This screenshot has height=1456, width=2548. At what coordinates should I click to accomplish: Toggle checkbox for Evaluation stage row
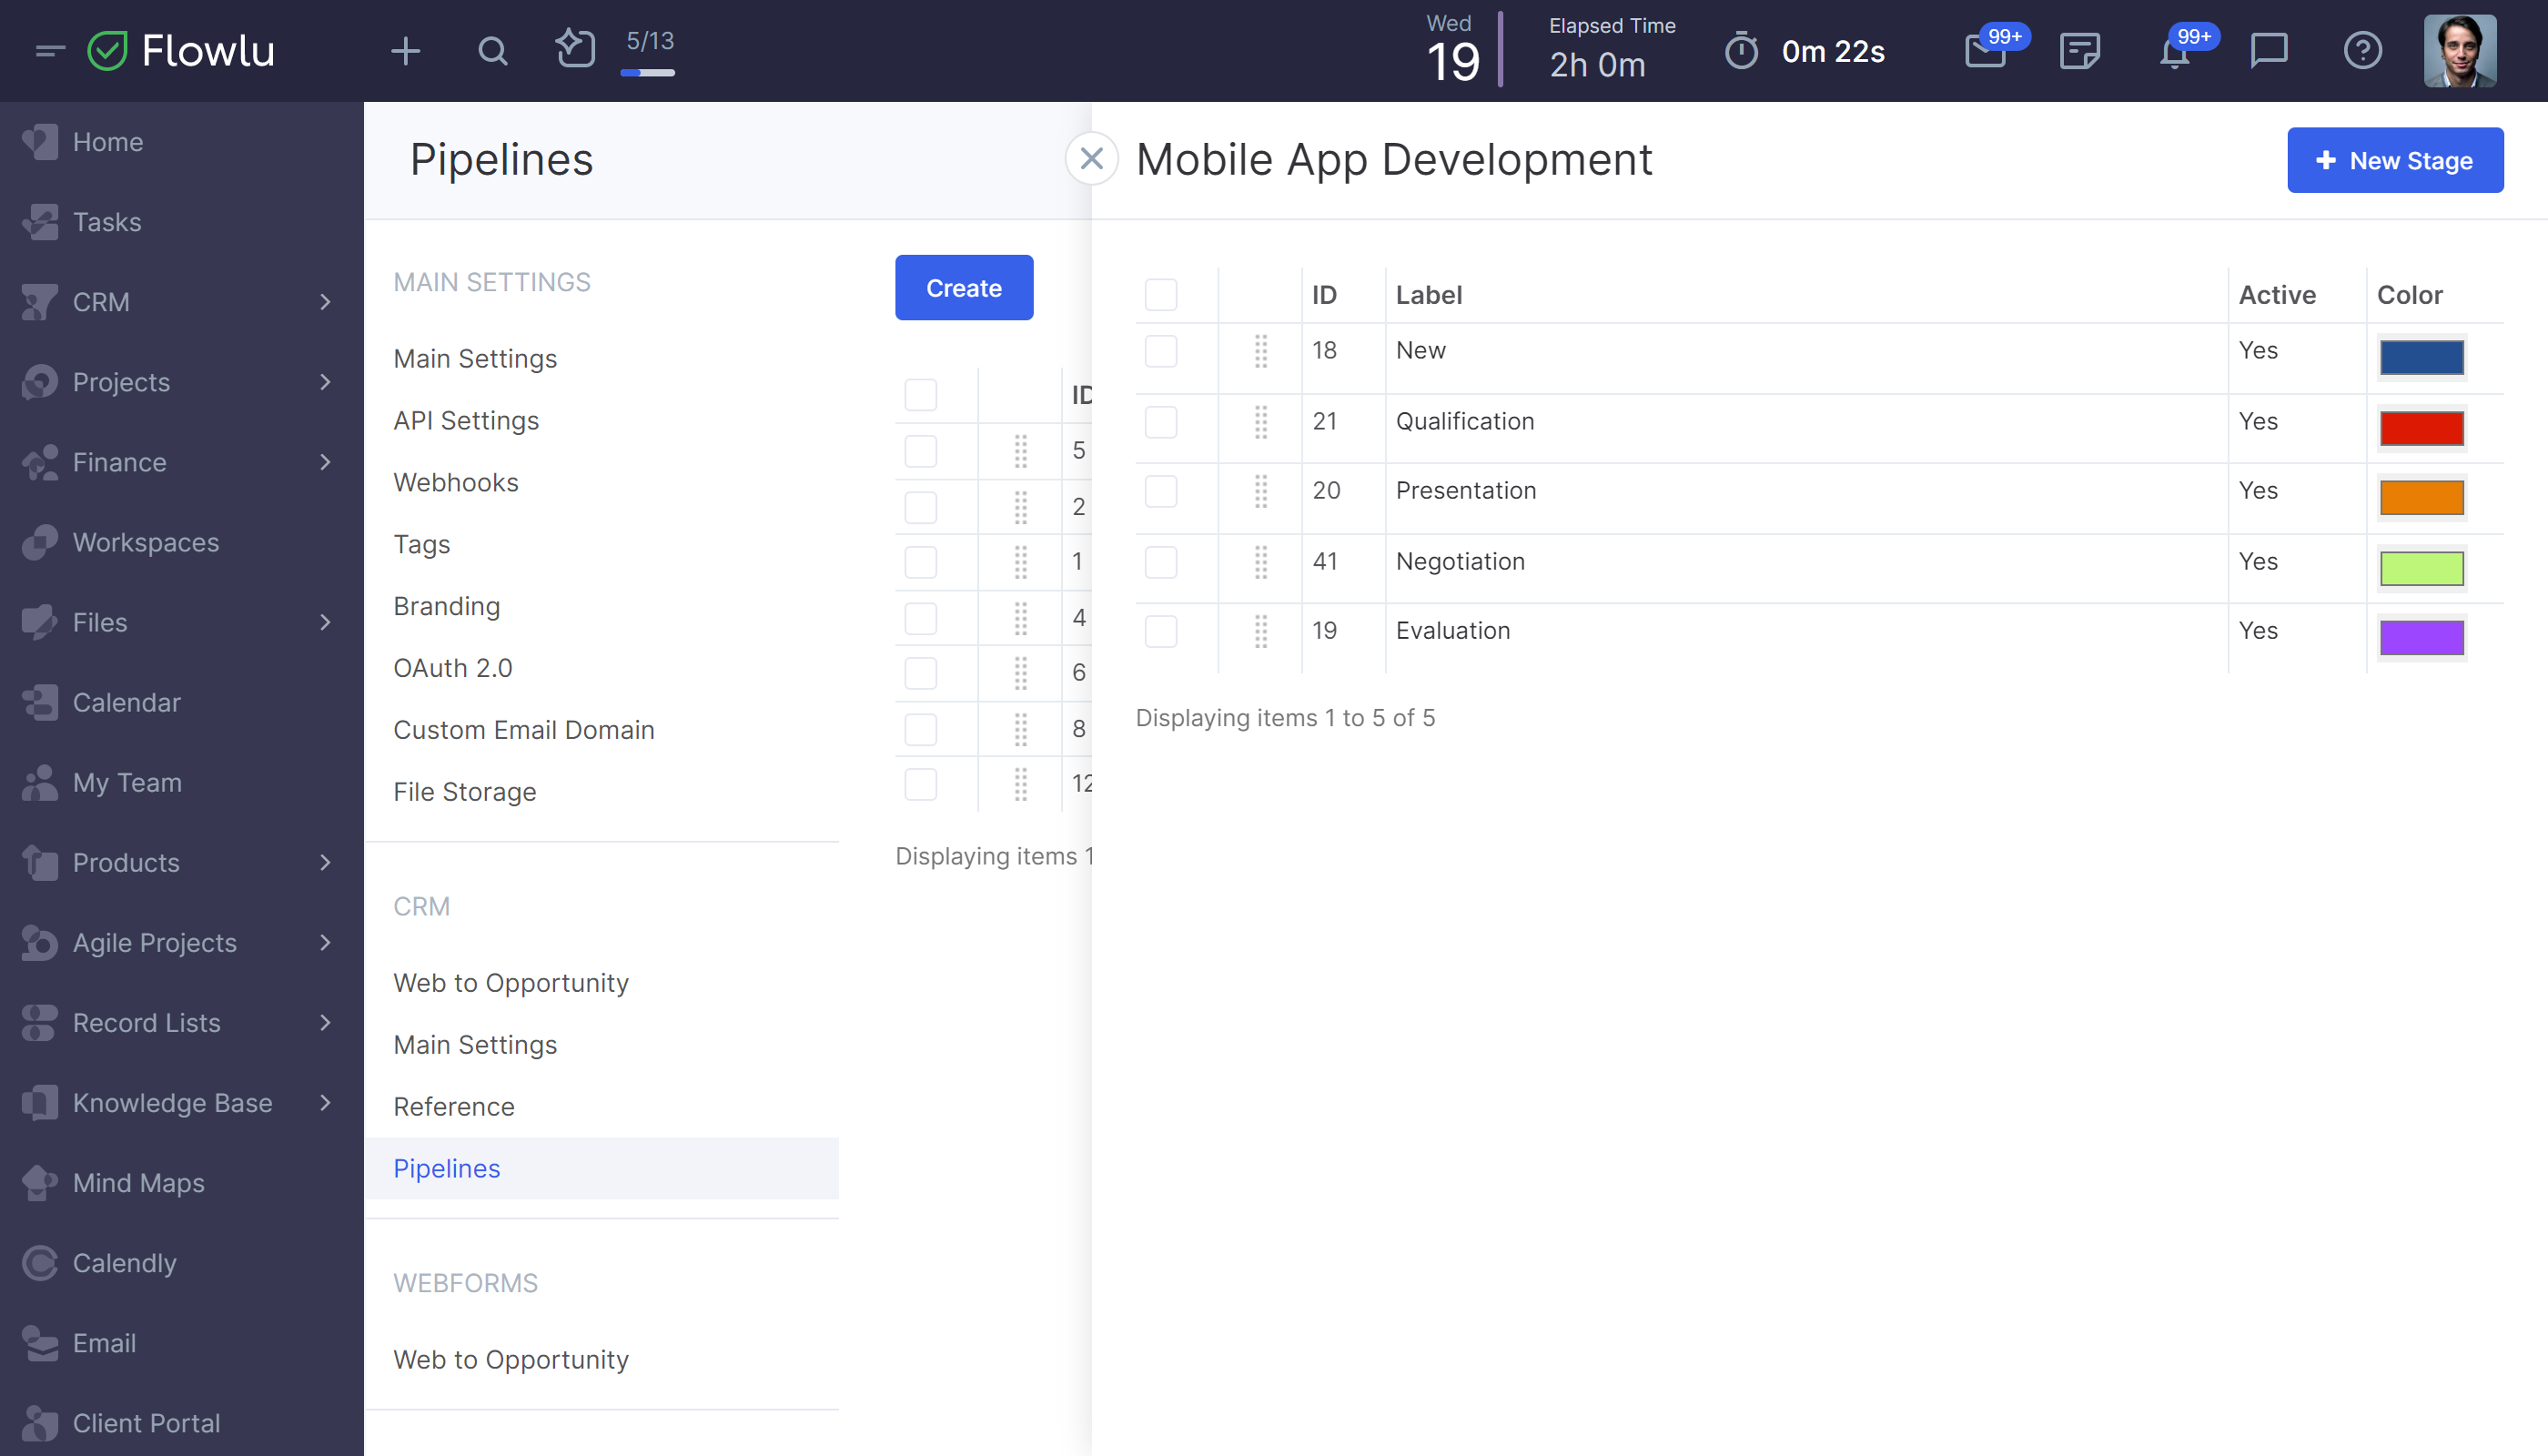1160,632
